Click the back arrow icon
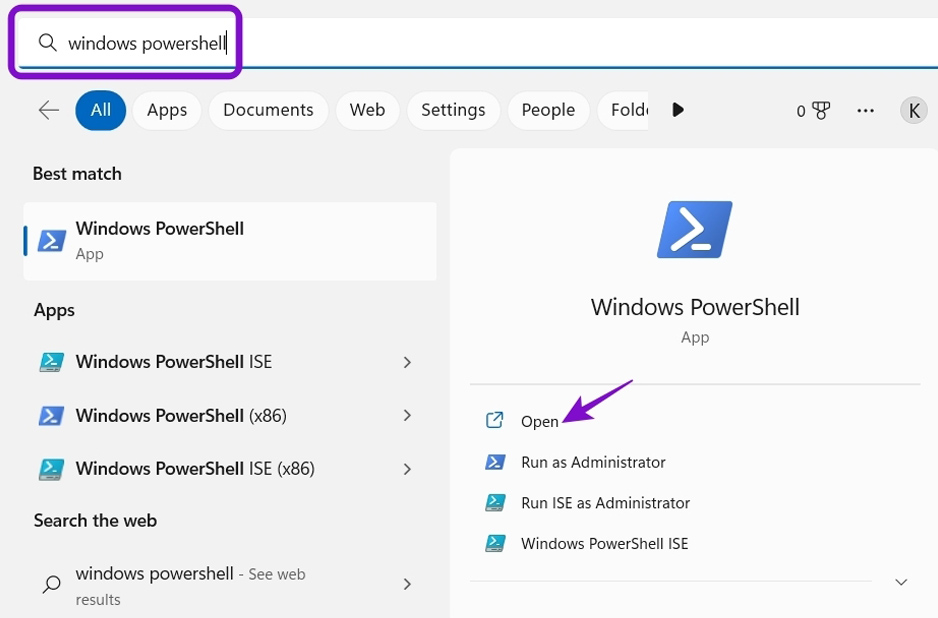The image size is (938, 618). coord(48,110)
